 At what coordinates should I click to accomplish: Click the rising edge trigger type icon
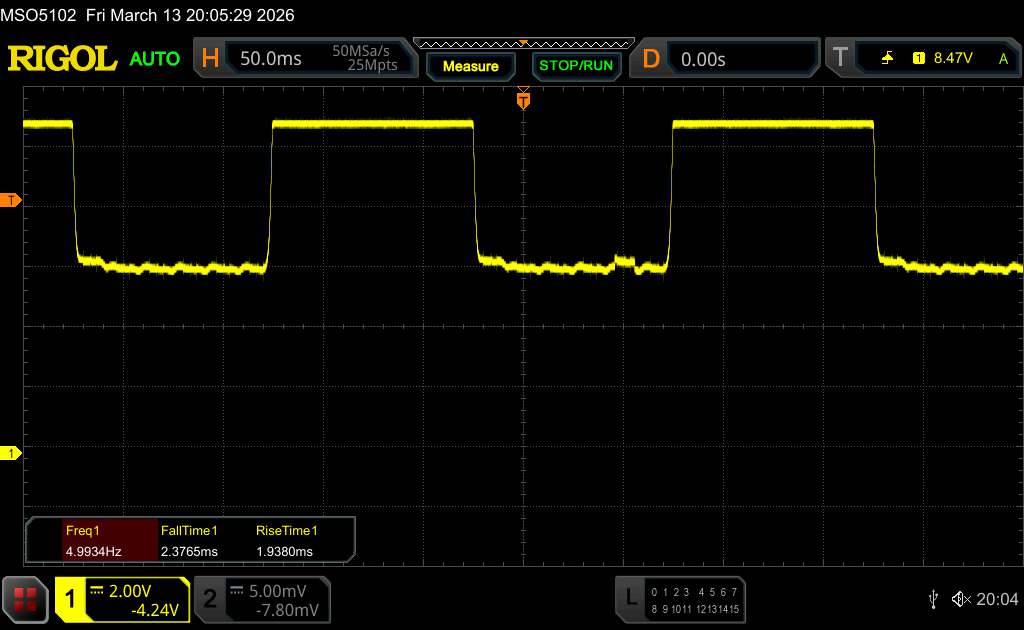point(887,59)
